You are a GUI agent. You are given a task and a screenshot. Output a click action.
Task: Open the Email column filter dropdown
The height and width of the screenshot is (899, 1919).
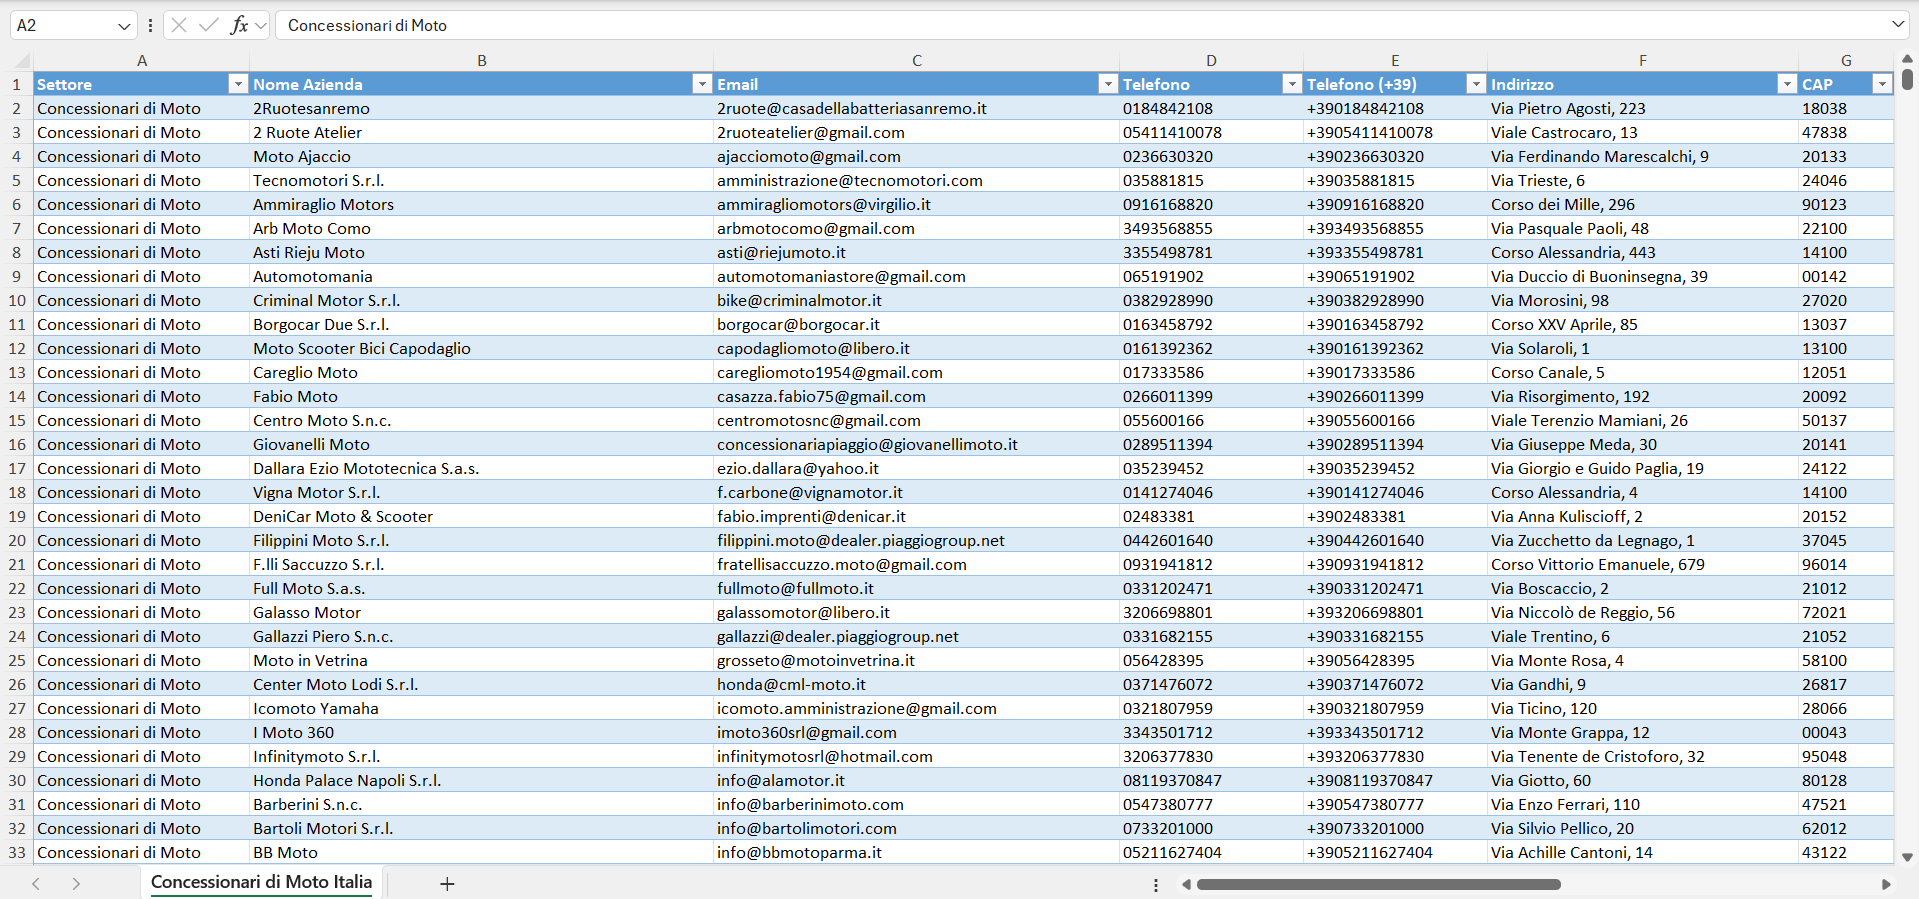click(1107, 84)
